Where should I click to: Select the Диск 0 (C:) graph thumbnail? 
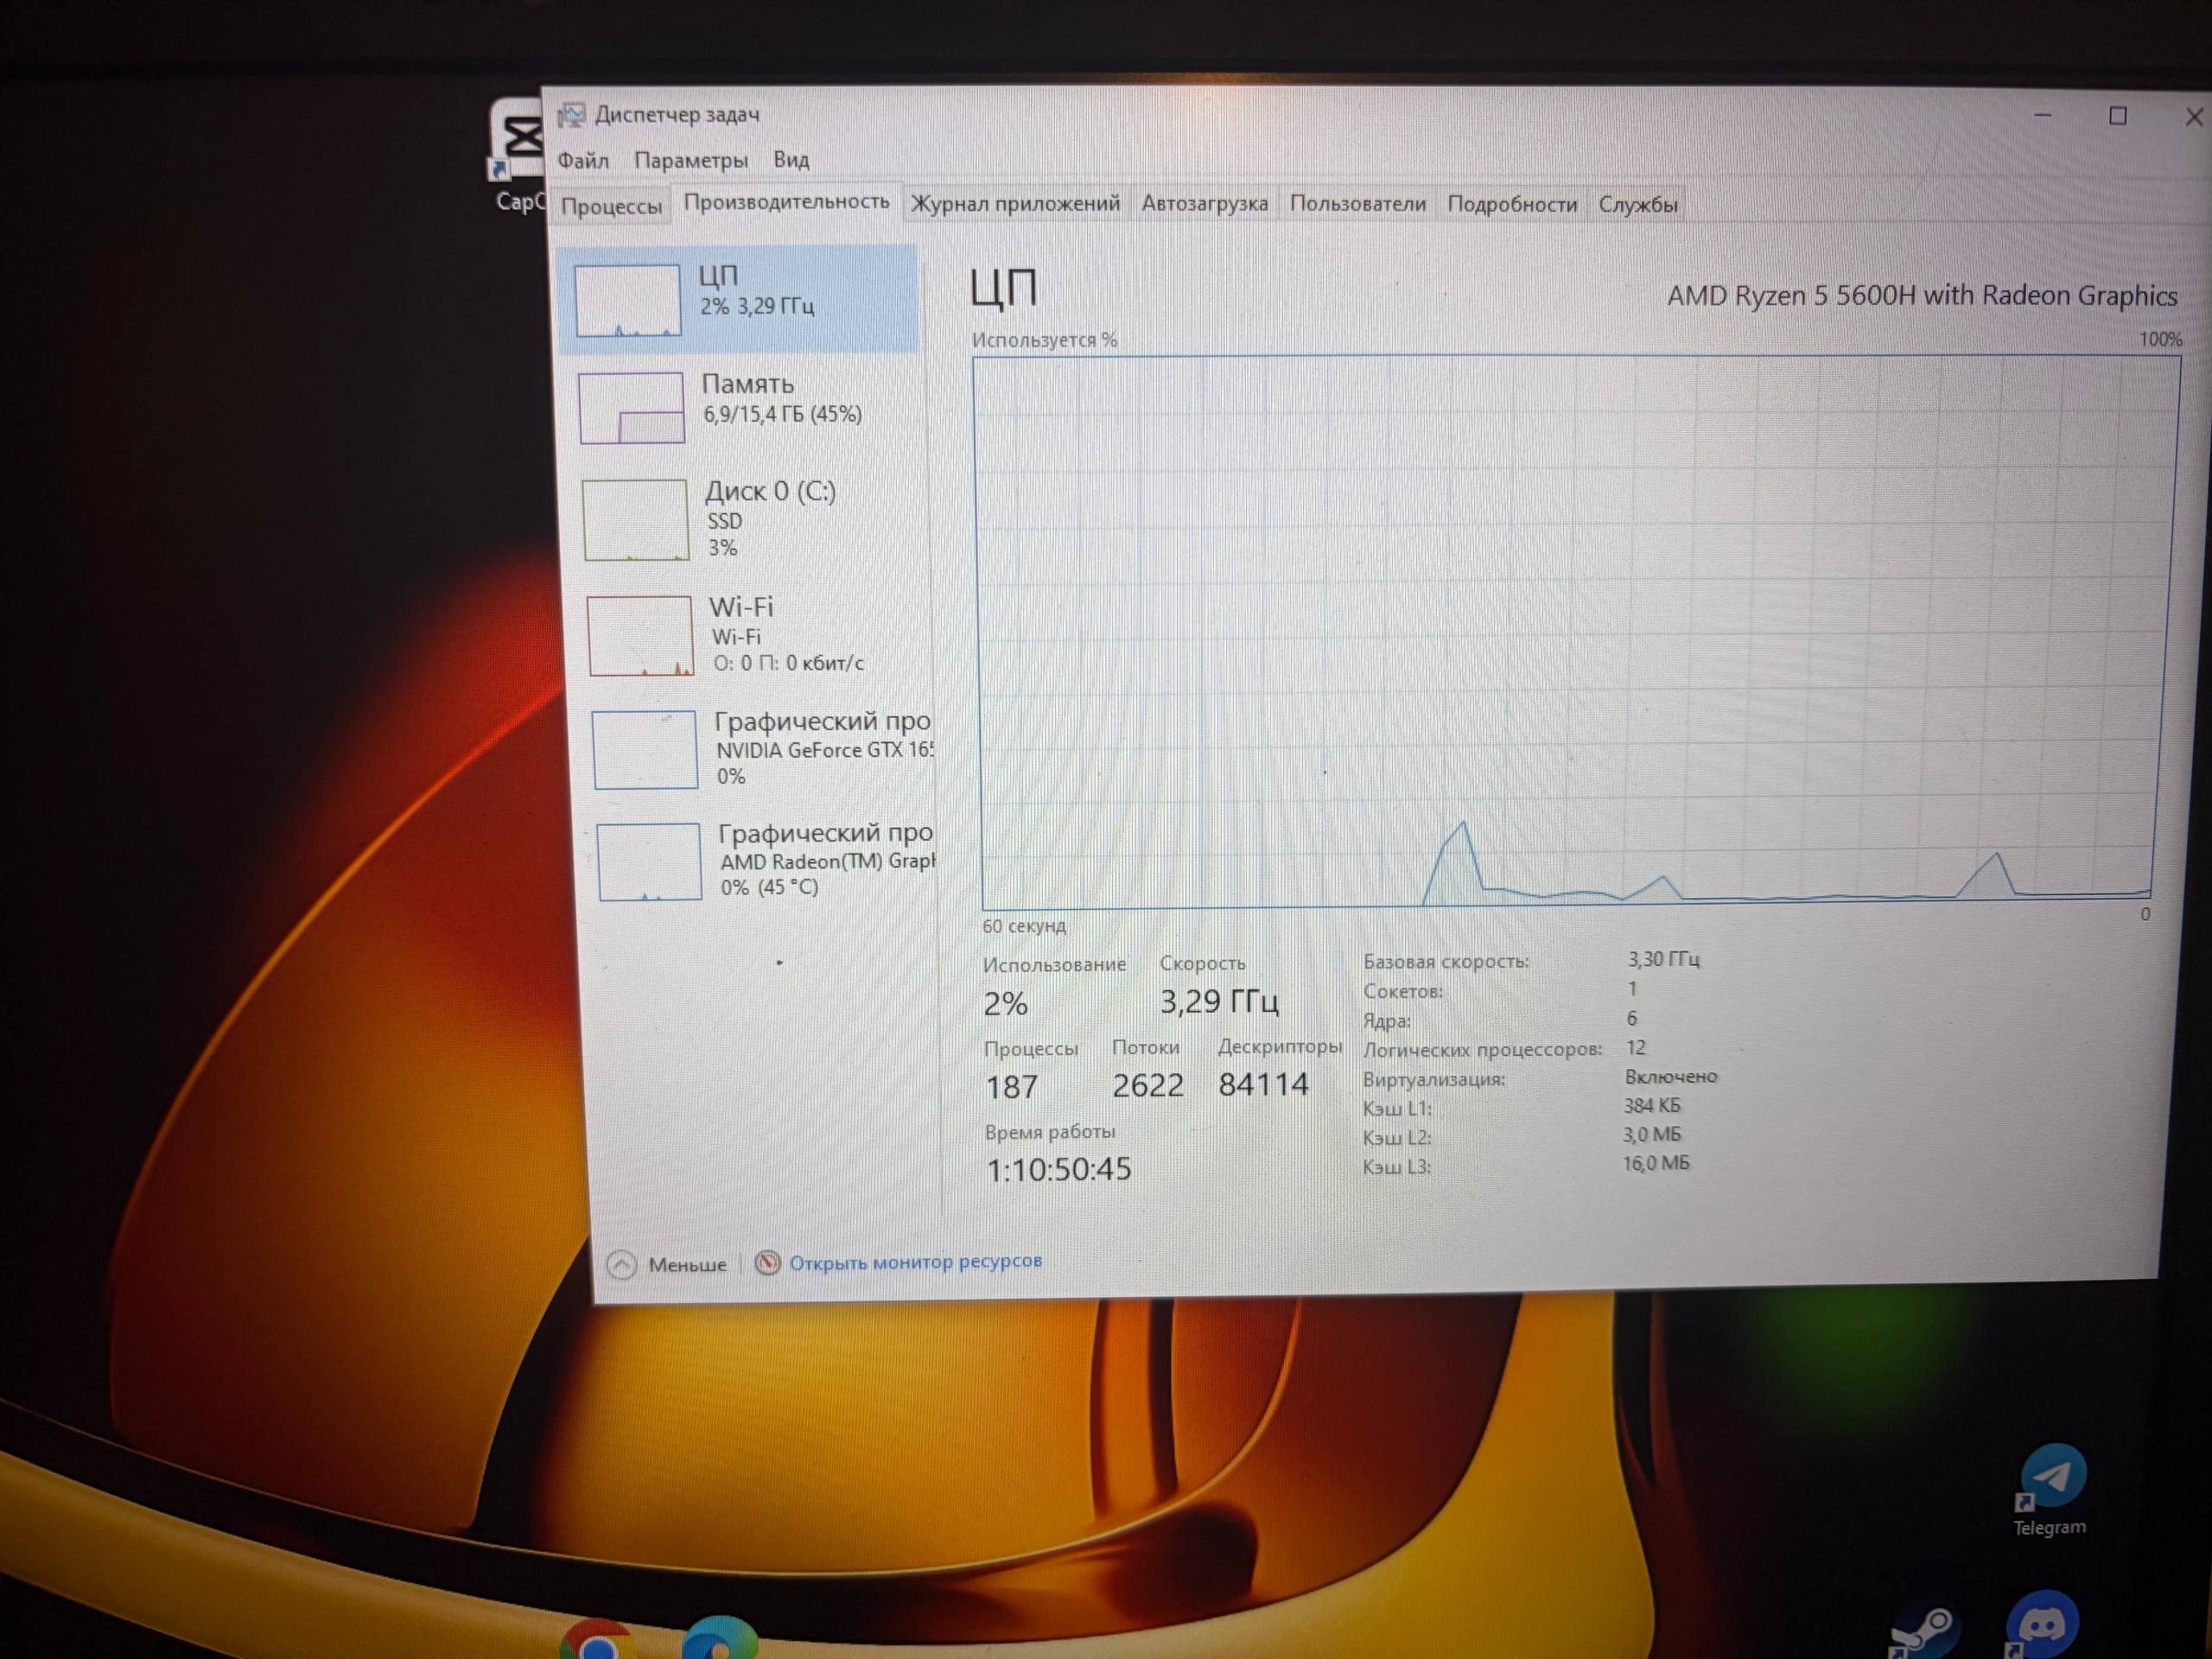[636, 520]
